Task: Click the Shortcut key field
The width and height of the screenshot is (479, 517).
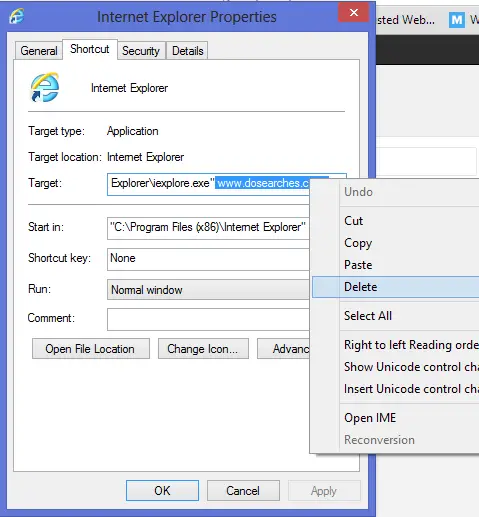Action: point(208,259)
